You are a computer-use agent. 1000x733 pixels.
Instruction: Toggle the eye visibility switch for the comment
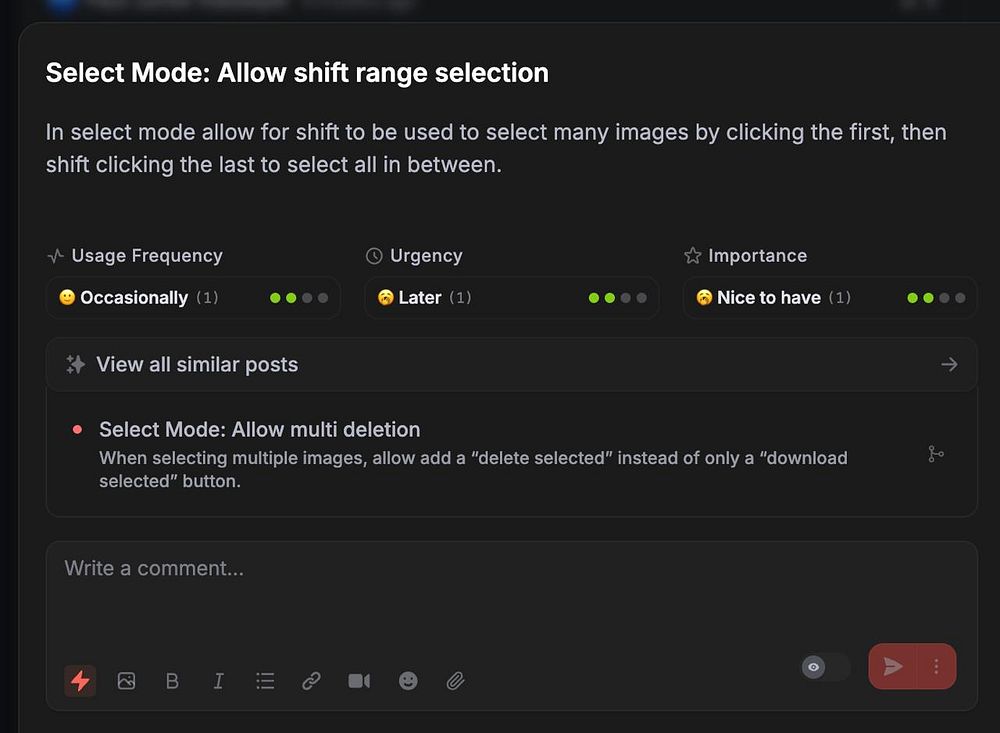click(x=824, y=667)
